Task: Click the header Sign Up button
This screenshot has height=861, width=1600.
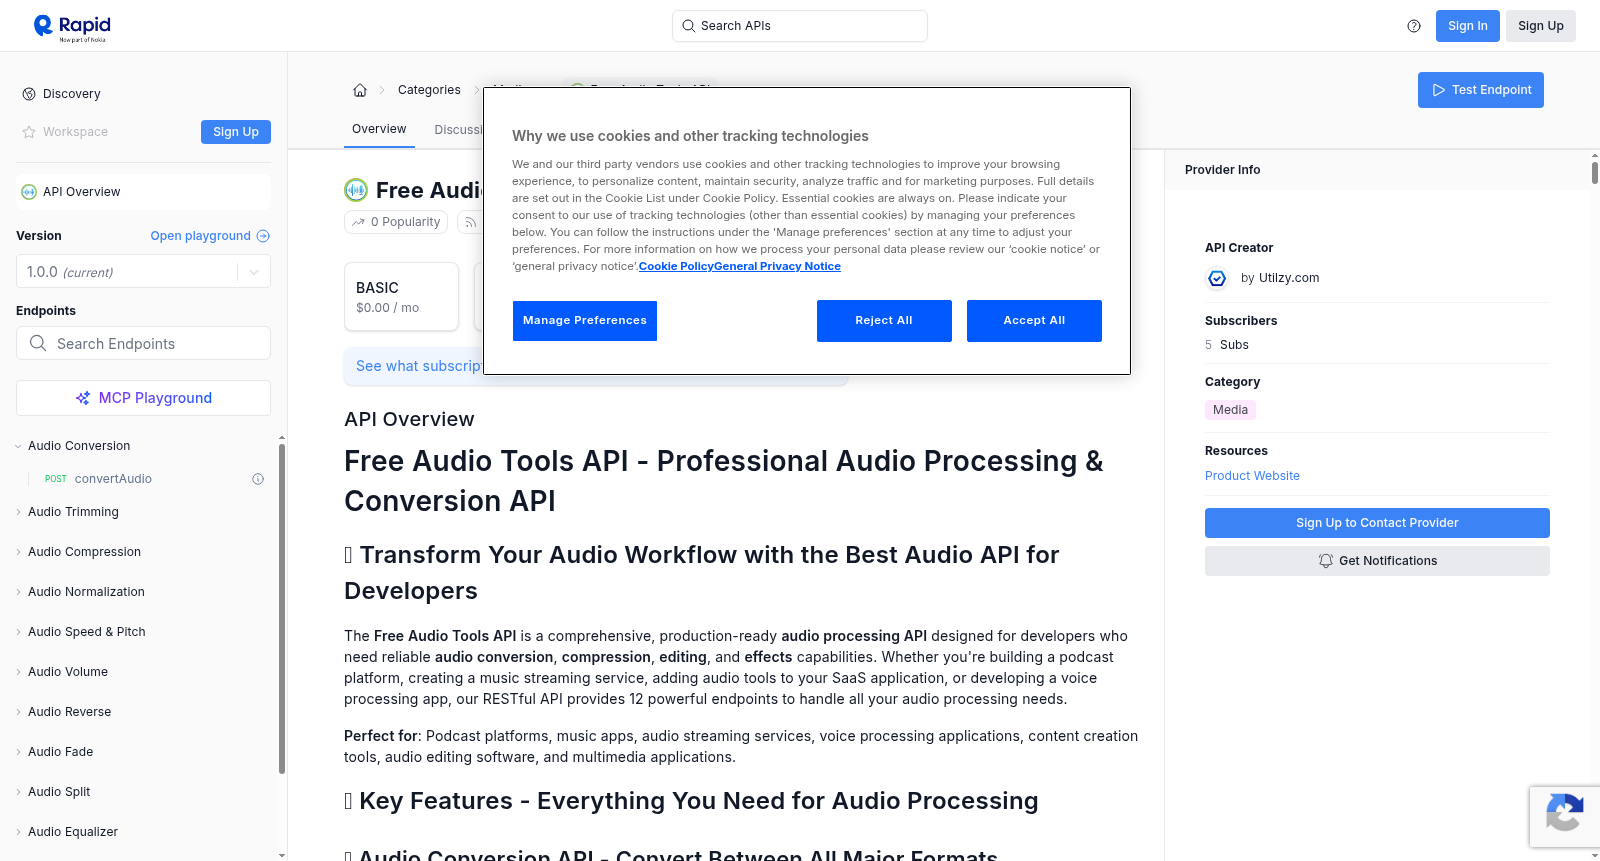Action: (x=1540, y=26)
